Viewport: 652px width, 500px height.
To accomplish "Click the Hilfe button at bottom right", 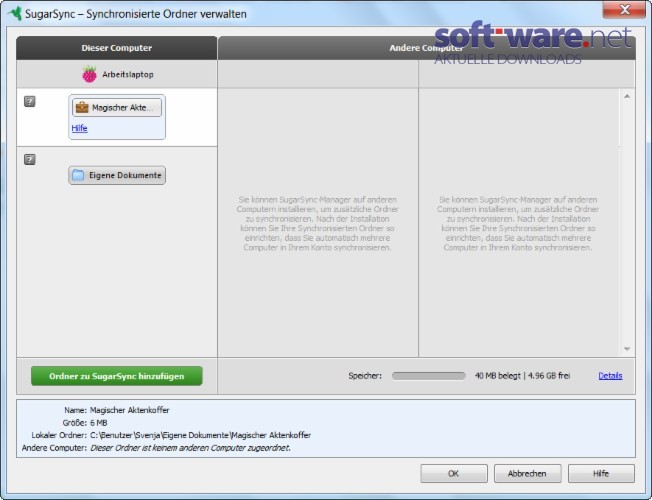I will (x=601, y=473).
